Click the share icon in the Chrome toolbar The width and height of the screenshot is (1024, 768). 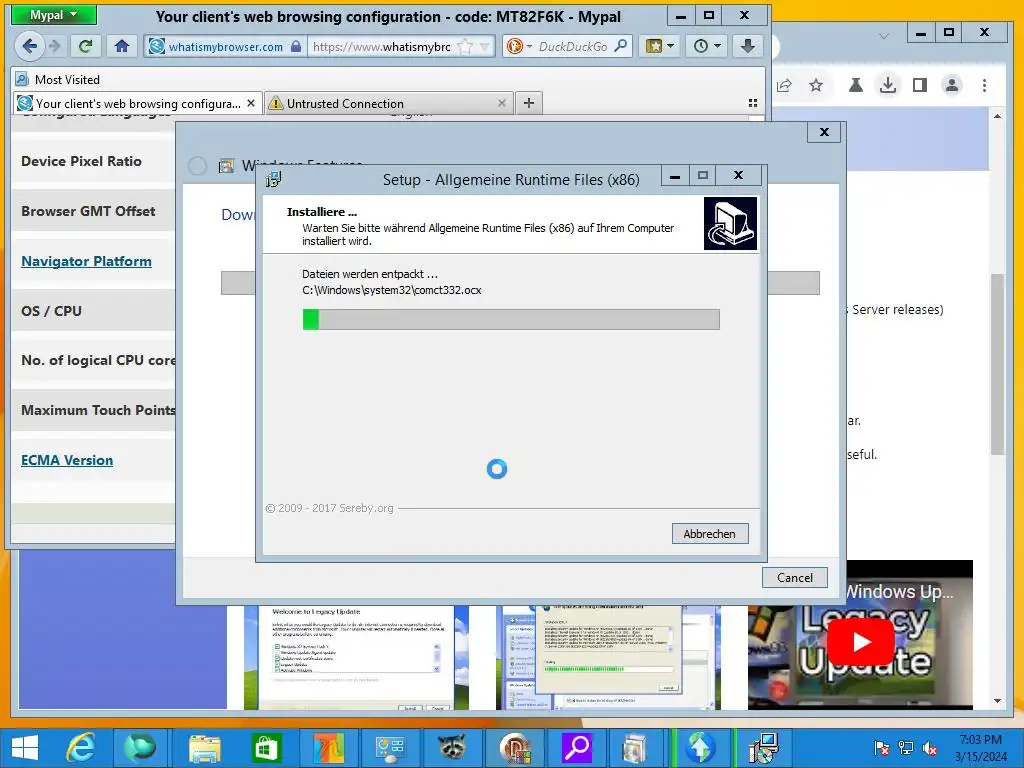tap(784, 85)
